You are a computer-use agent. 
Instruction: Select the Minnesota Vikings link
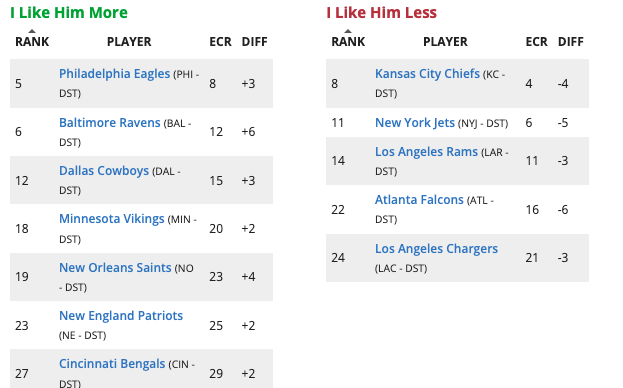112,219
